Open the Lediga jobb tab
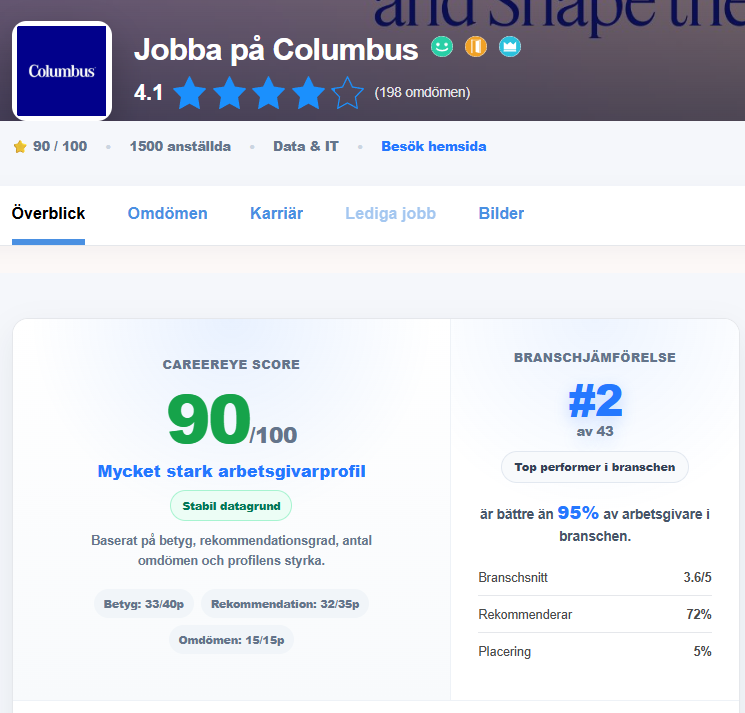Viewport: 745px width, 713px height. 391,213
